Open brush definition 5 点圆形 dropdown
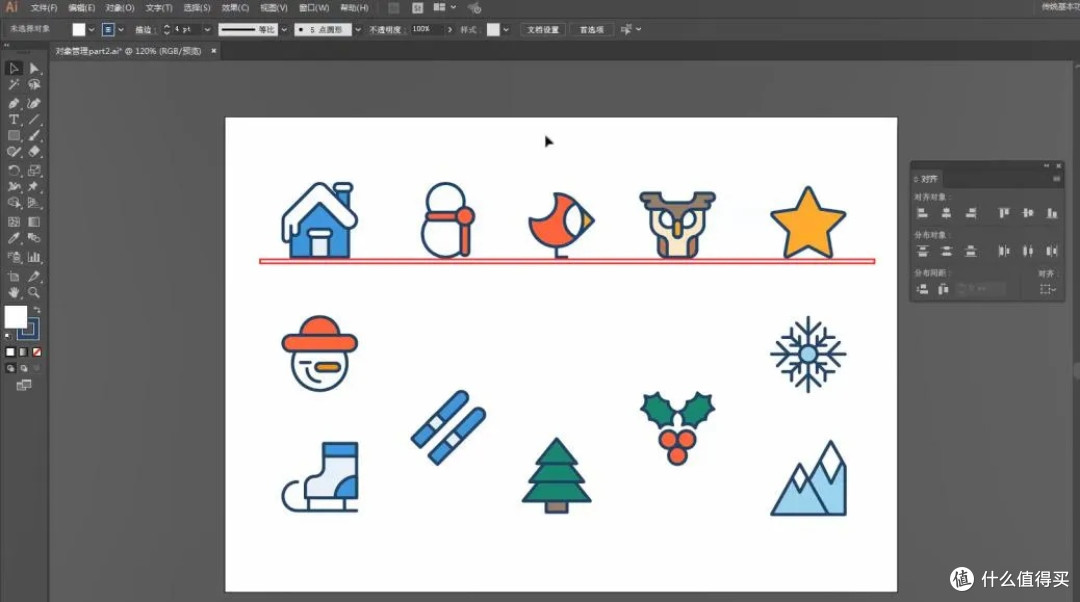This screenshot has height=602, width=1080. click(x=357, y=30)
